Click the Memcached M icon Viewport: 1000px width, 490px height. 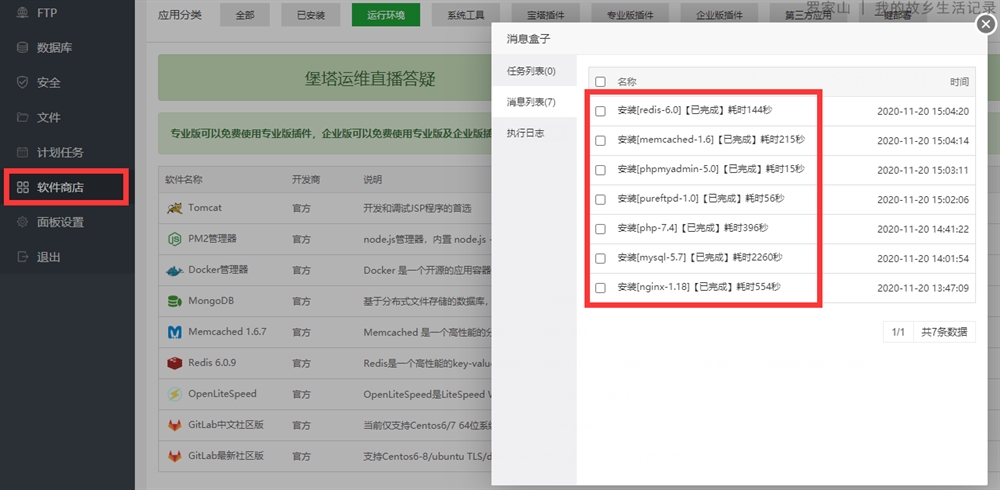point(175,332)
